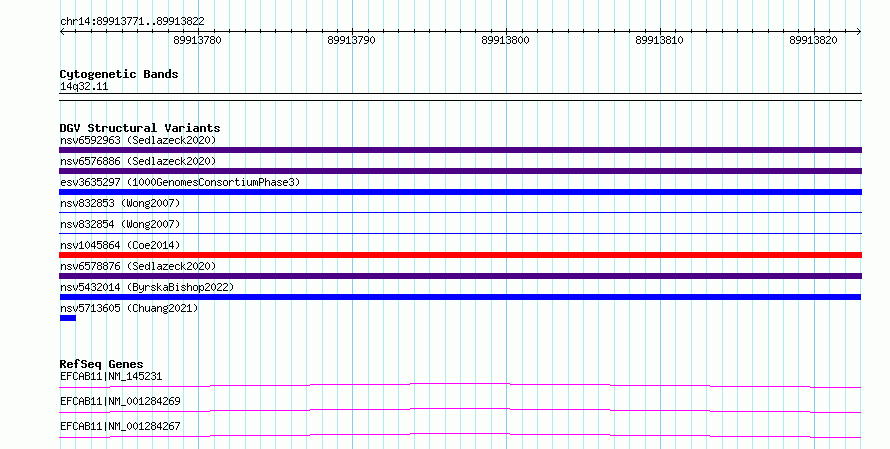Select the DGV Structural Variants track title
This screenshot has height=449, width=890.
point(140,128)
